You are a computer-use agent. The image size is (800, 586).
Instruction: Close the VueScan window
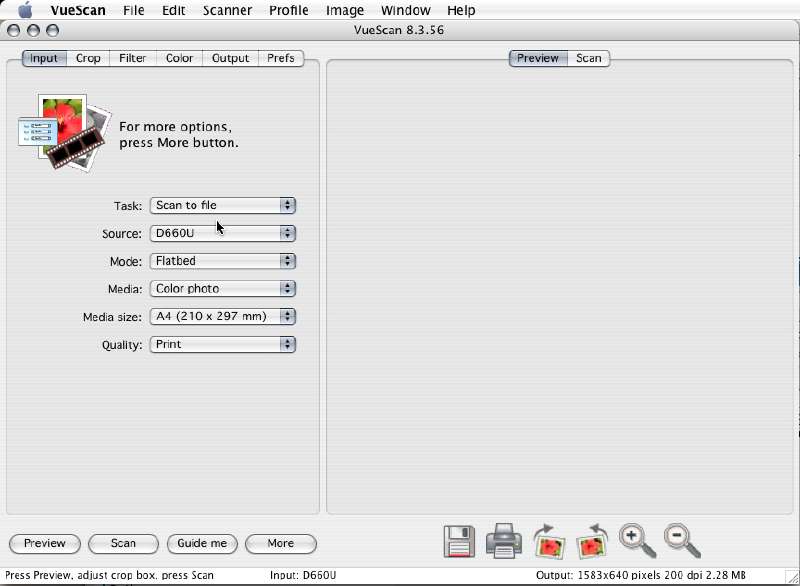[x=14, y=31]
